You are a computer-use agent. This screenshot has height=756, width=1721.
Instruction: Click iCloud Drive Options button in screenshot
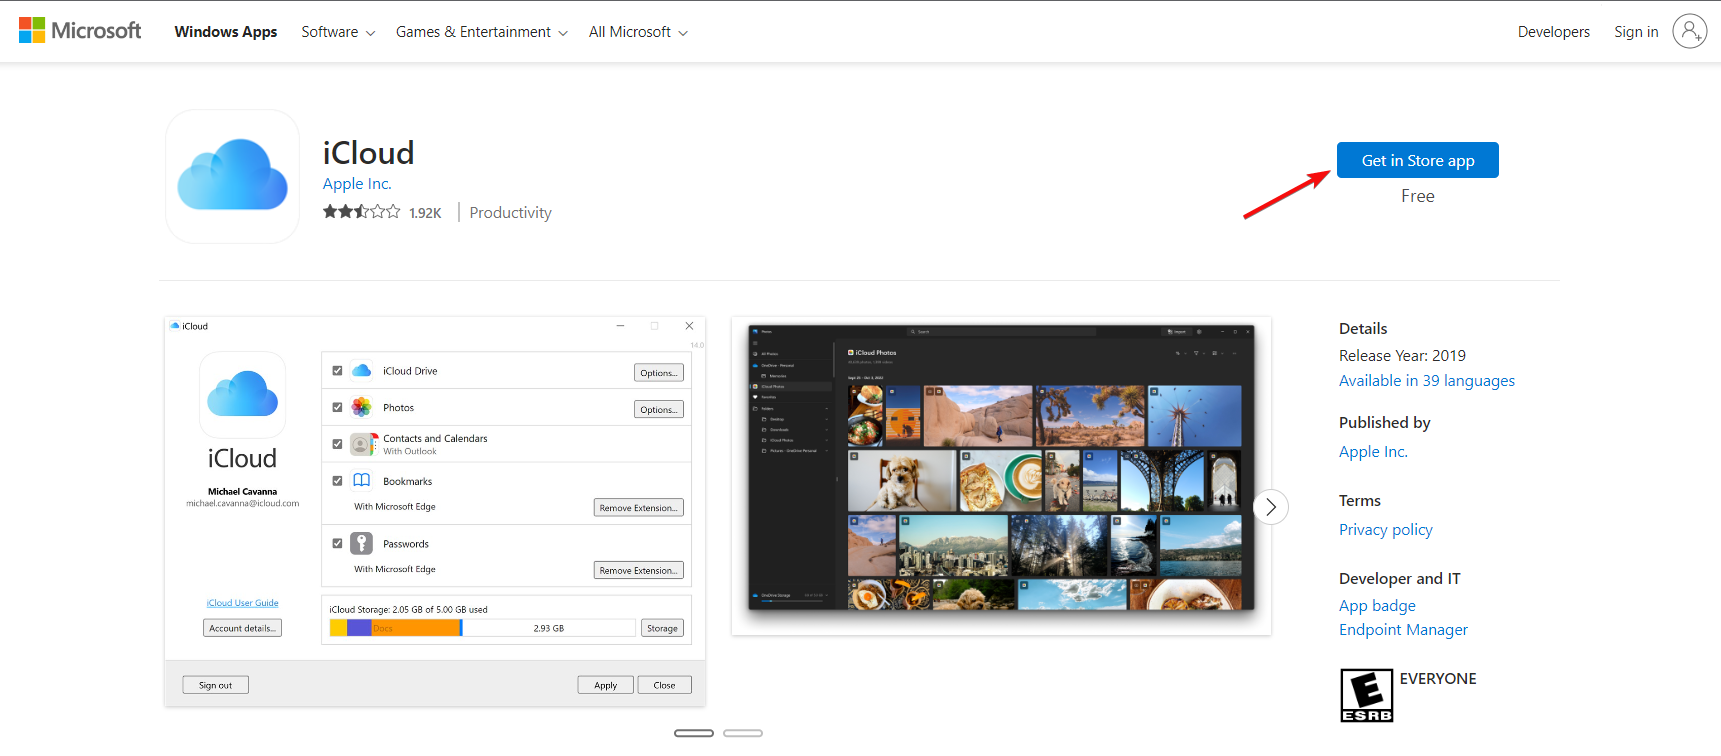(659, 373)
